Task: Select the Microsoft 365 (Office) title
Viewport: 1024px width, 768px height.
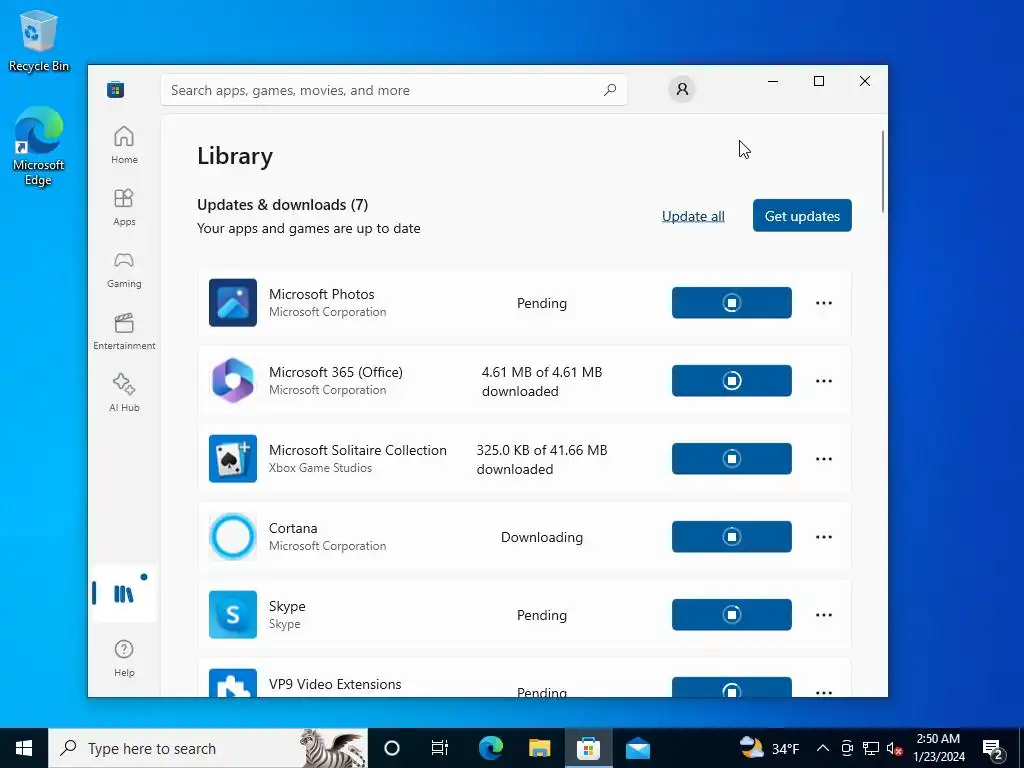Action: pyautogui.click(x=336, y=372)
